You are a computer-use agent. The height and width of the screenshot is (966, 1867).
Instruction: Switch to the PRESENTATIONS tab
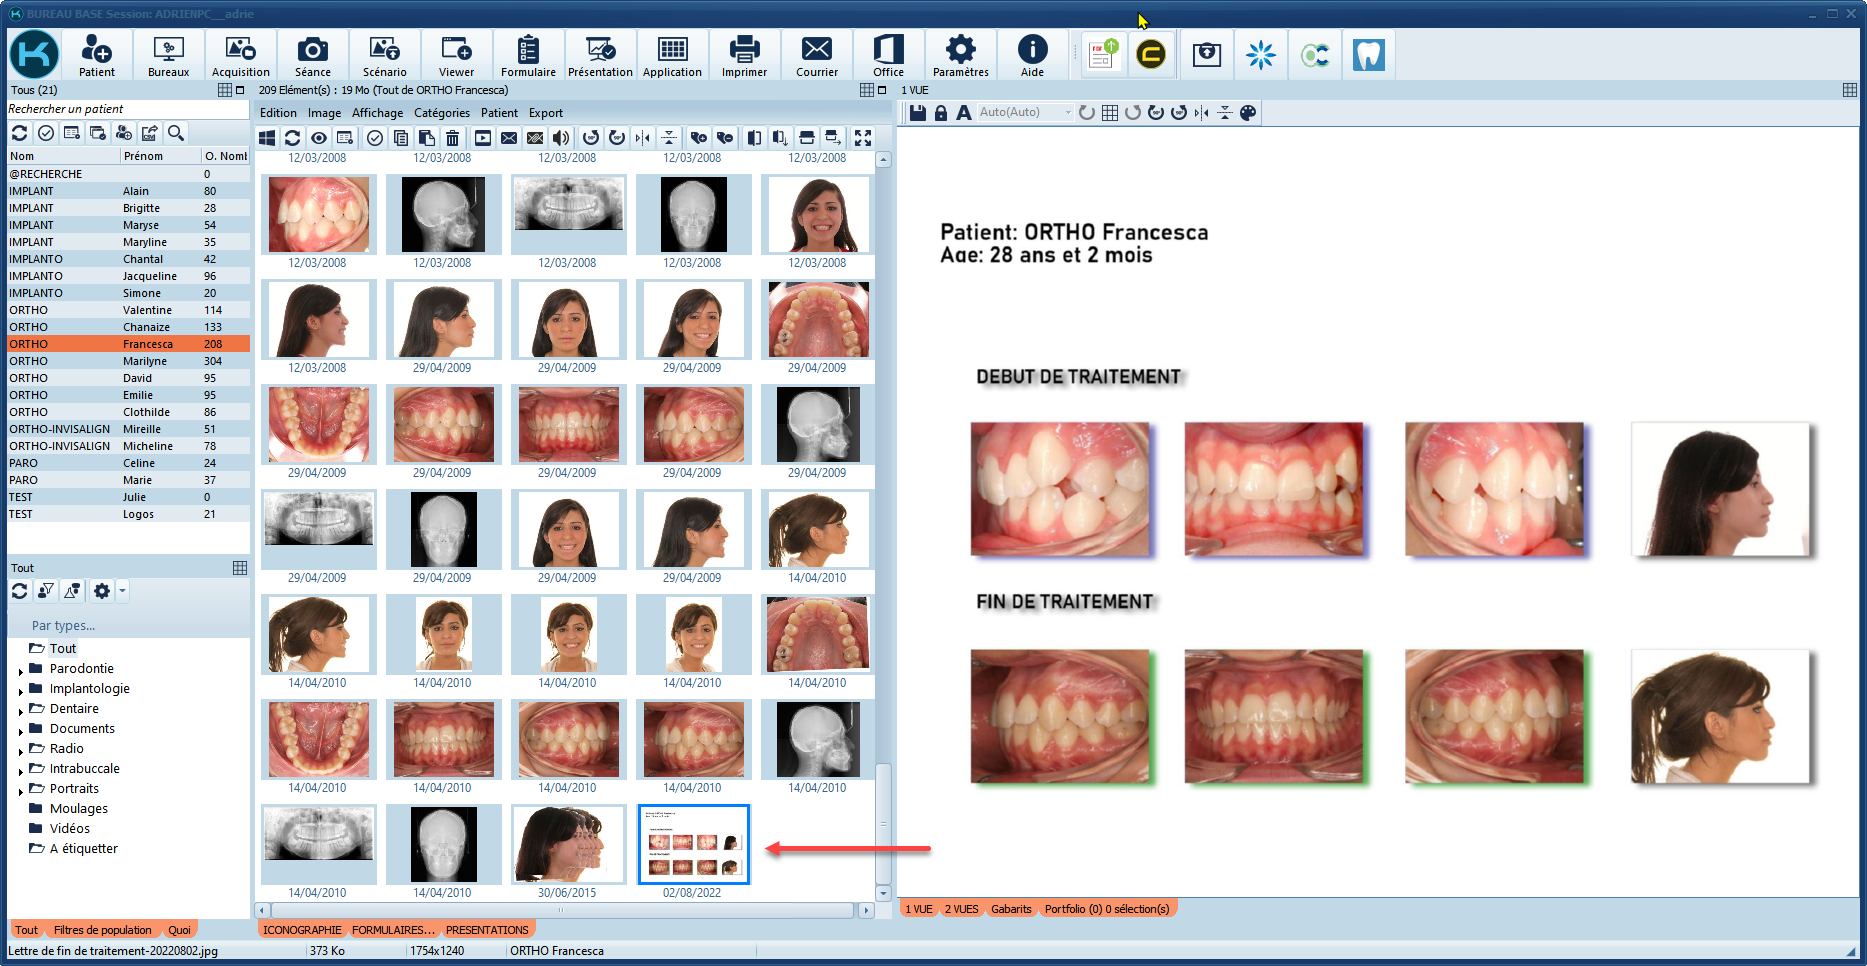487,930
